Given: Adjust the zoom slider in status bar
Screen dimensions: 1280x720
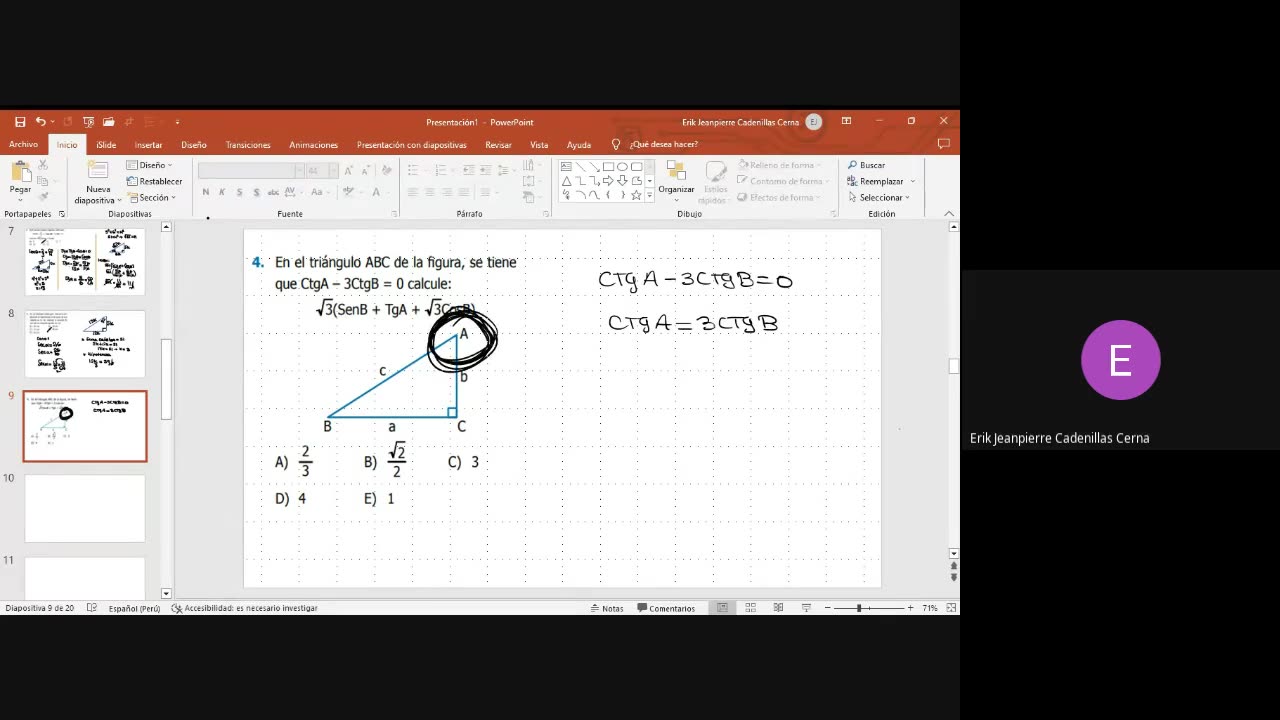Looking at the screenshot, I should pyautogui.click(x=859, y=608).
